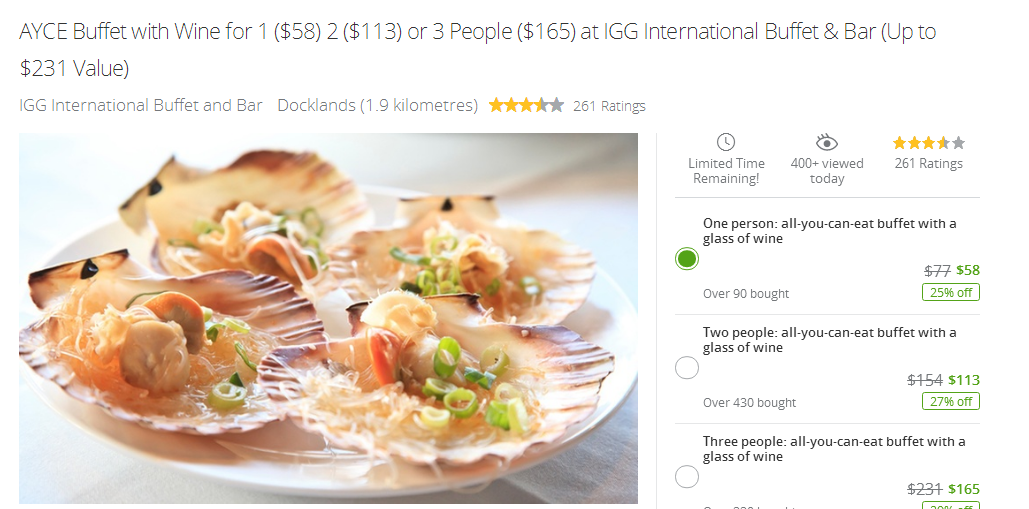Click 261 Ratings text in the sidebar
Viewport: 1029px width, 509px height.
pyautogui.click(x=929, y=163)
